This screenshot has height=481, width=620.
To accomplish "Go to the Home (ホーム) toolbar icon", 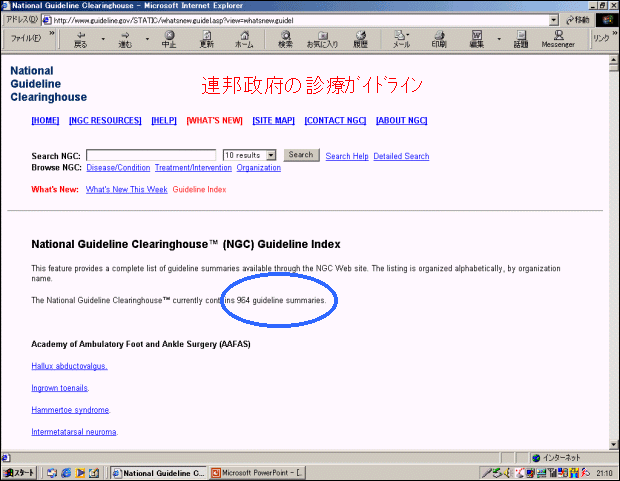I will click(x=244, y=39).
